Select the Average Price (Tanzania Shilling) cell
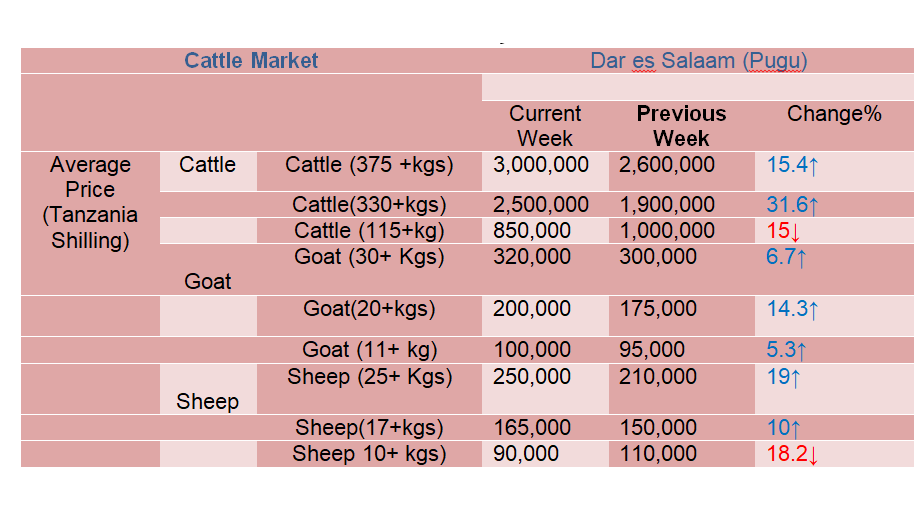 (89, 202)
